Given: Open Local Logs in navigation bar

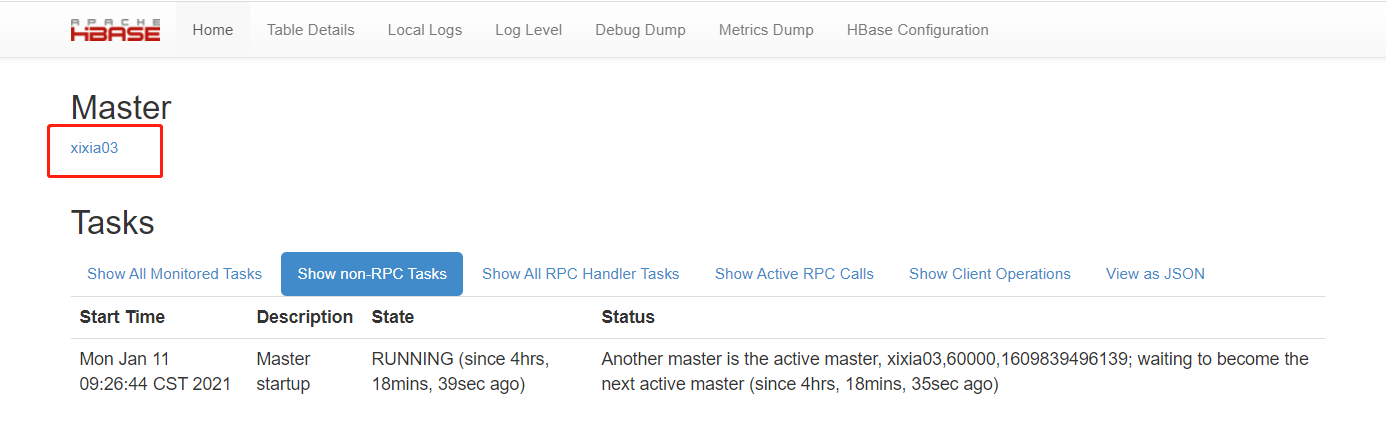Looking at the screenshot, I should click(x=425, y=30).
